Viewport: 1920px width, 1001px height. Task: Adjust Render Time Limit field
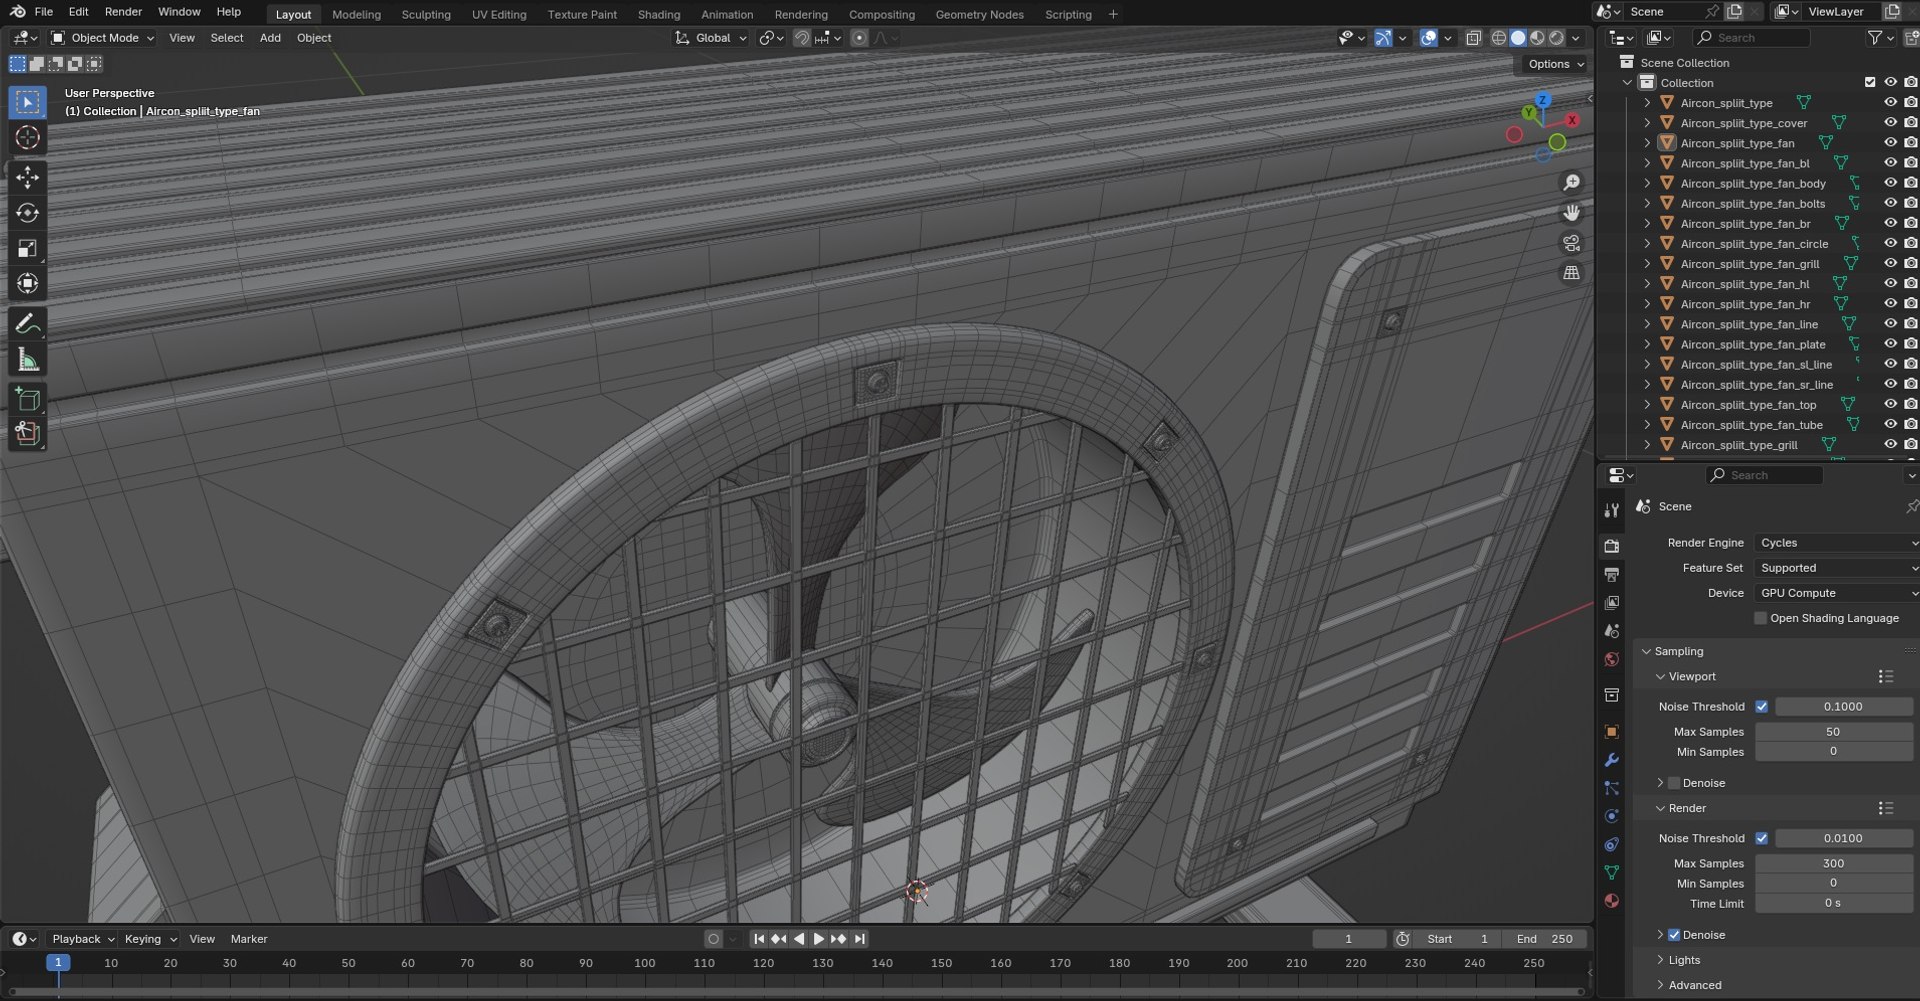pos(1833,904)
